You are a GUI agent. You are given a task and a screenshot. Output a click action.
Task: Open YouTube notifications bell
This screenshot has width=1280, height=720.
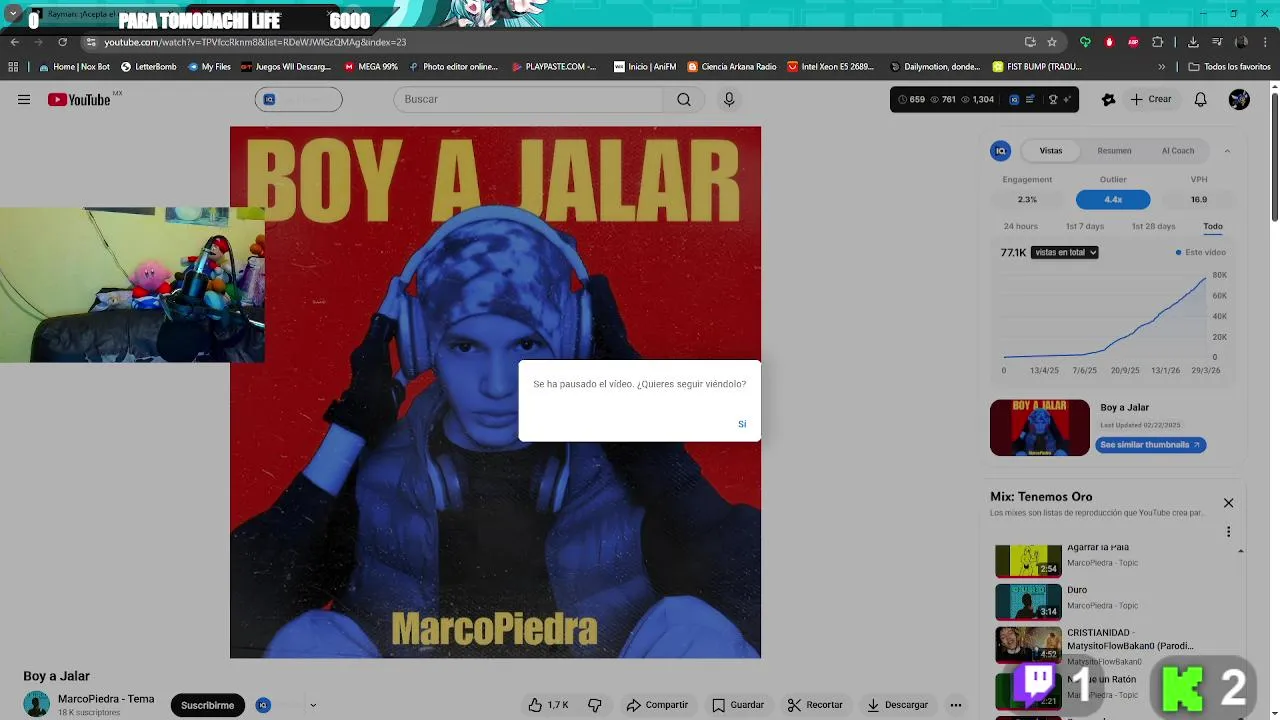tap(1200, 99)
